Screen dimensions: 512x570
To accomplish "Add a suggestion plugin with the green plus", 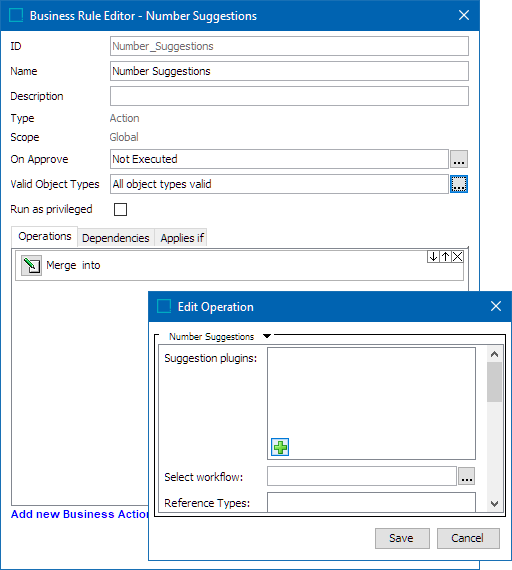I will [x=280, y=447].
